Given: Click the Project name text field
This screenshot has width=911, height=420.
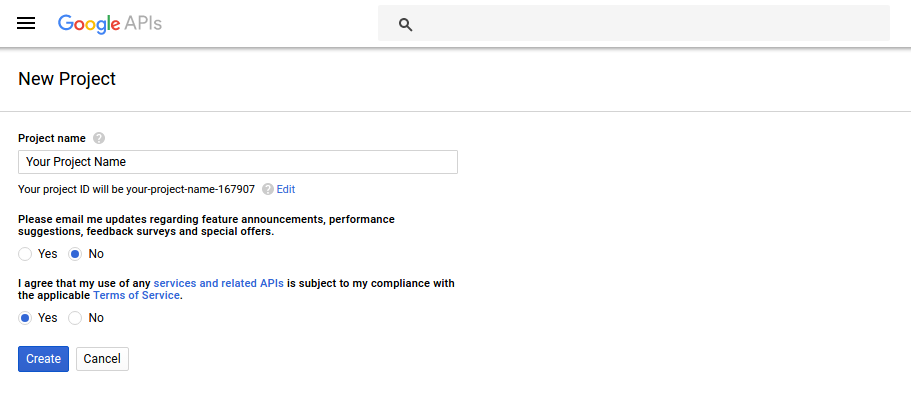Looking at the screenshot, I should click(x=238, y=162).
